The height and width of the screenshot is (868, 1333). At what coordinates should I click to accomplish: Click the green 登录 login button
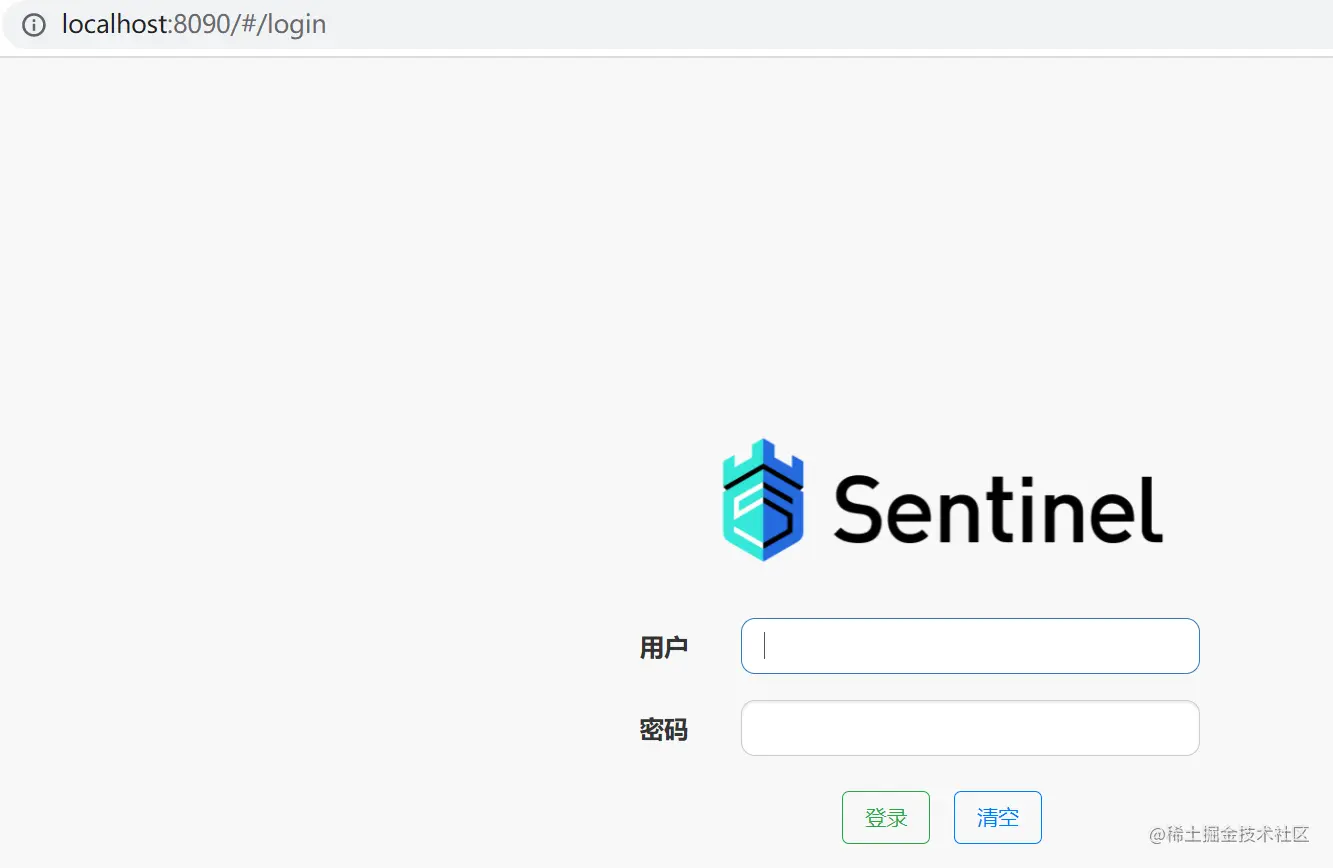pyautogui.click(x=886, y=817)
